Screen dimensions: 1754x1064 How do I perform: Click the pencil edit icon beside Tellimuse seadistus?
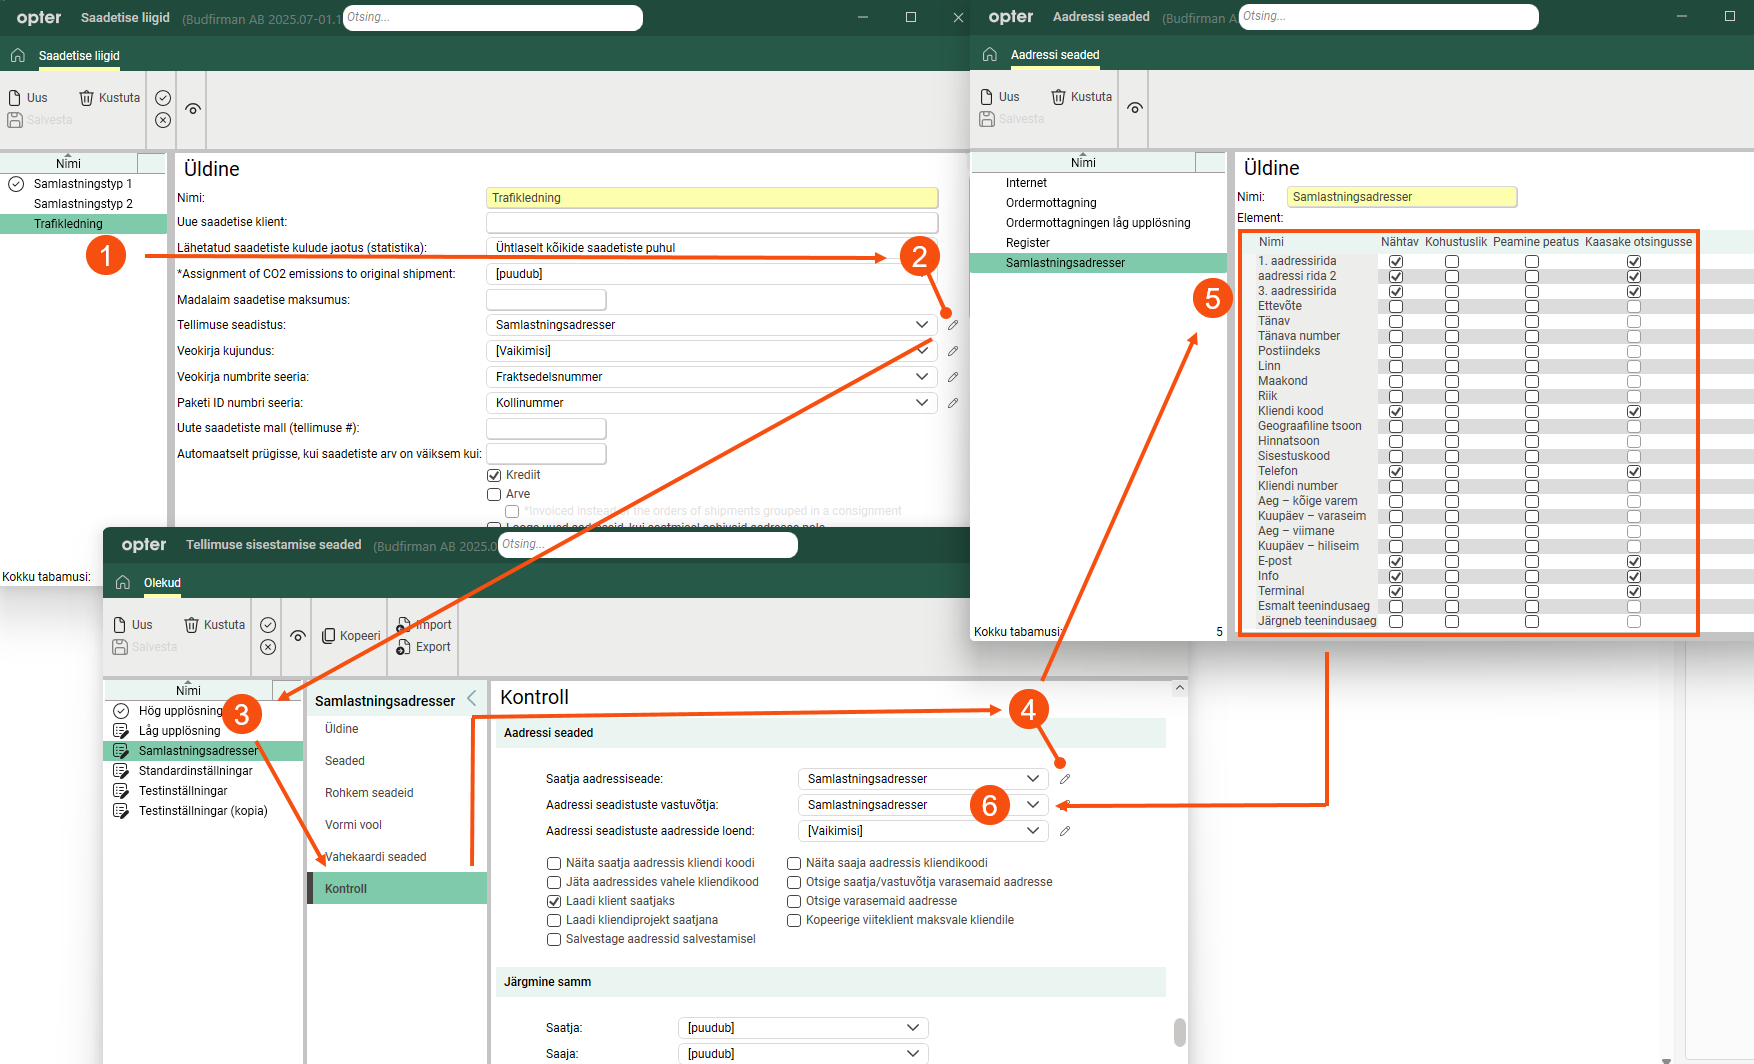pos(953,325)
